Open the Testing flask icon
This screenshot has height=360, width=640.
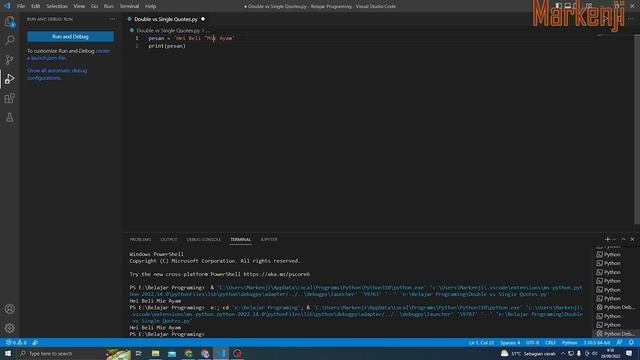[x=9, y=118]
